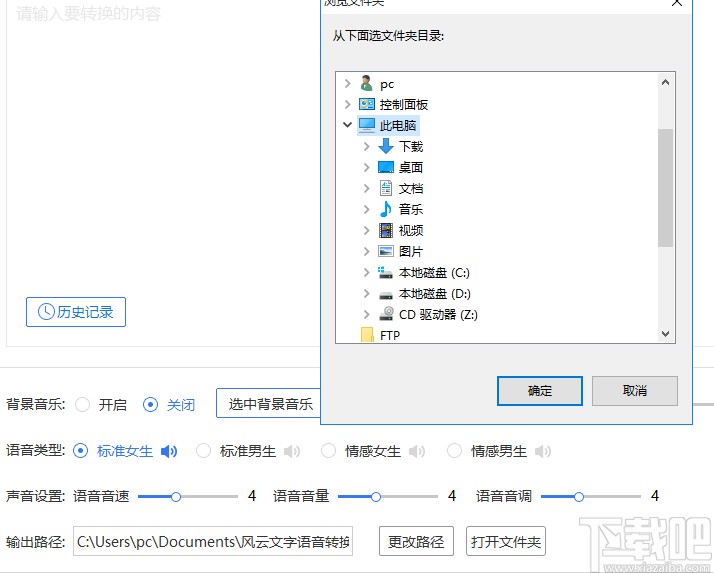714x573 pixels.
Task: Click 打开文件夹 to open output folder
Action: (x=506, y=541)
